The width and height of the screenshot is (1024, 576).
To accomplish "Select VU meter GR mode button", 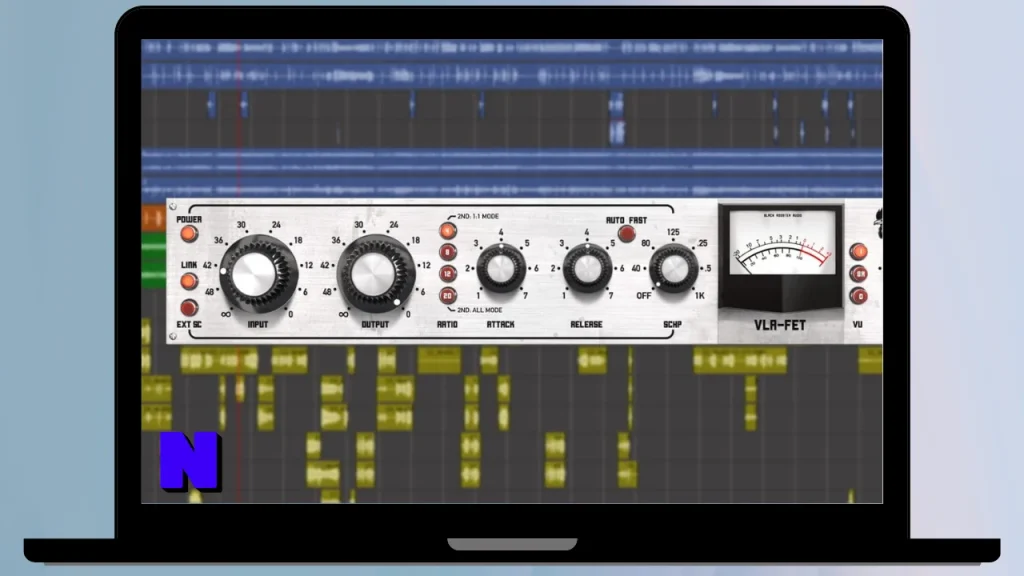I will pos(858,274).
